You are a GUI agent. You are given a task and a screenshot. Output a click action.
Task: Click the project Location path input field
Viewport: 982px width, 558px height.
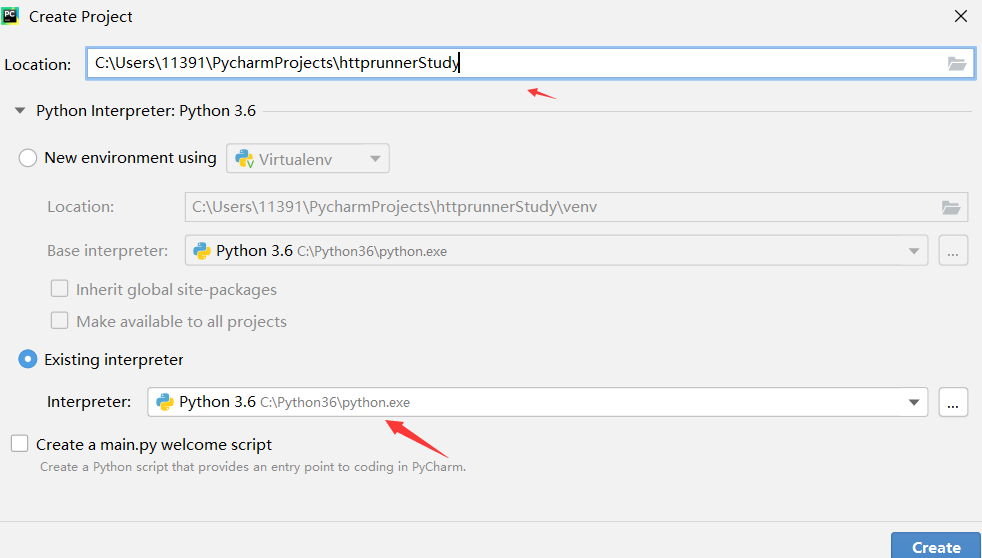(x=530, y=63)
